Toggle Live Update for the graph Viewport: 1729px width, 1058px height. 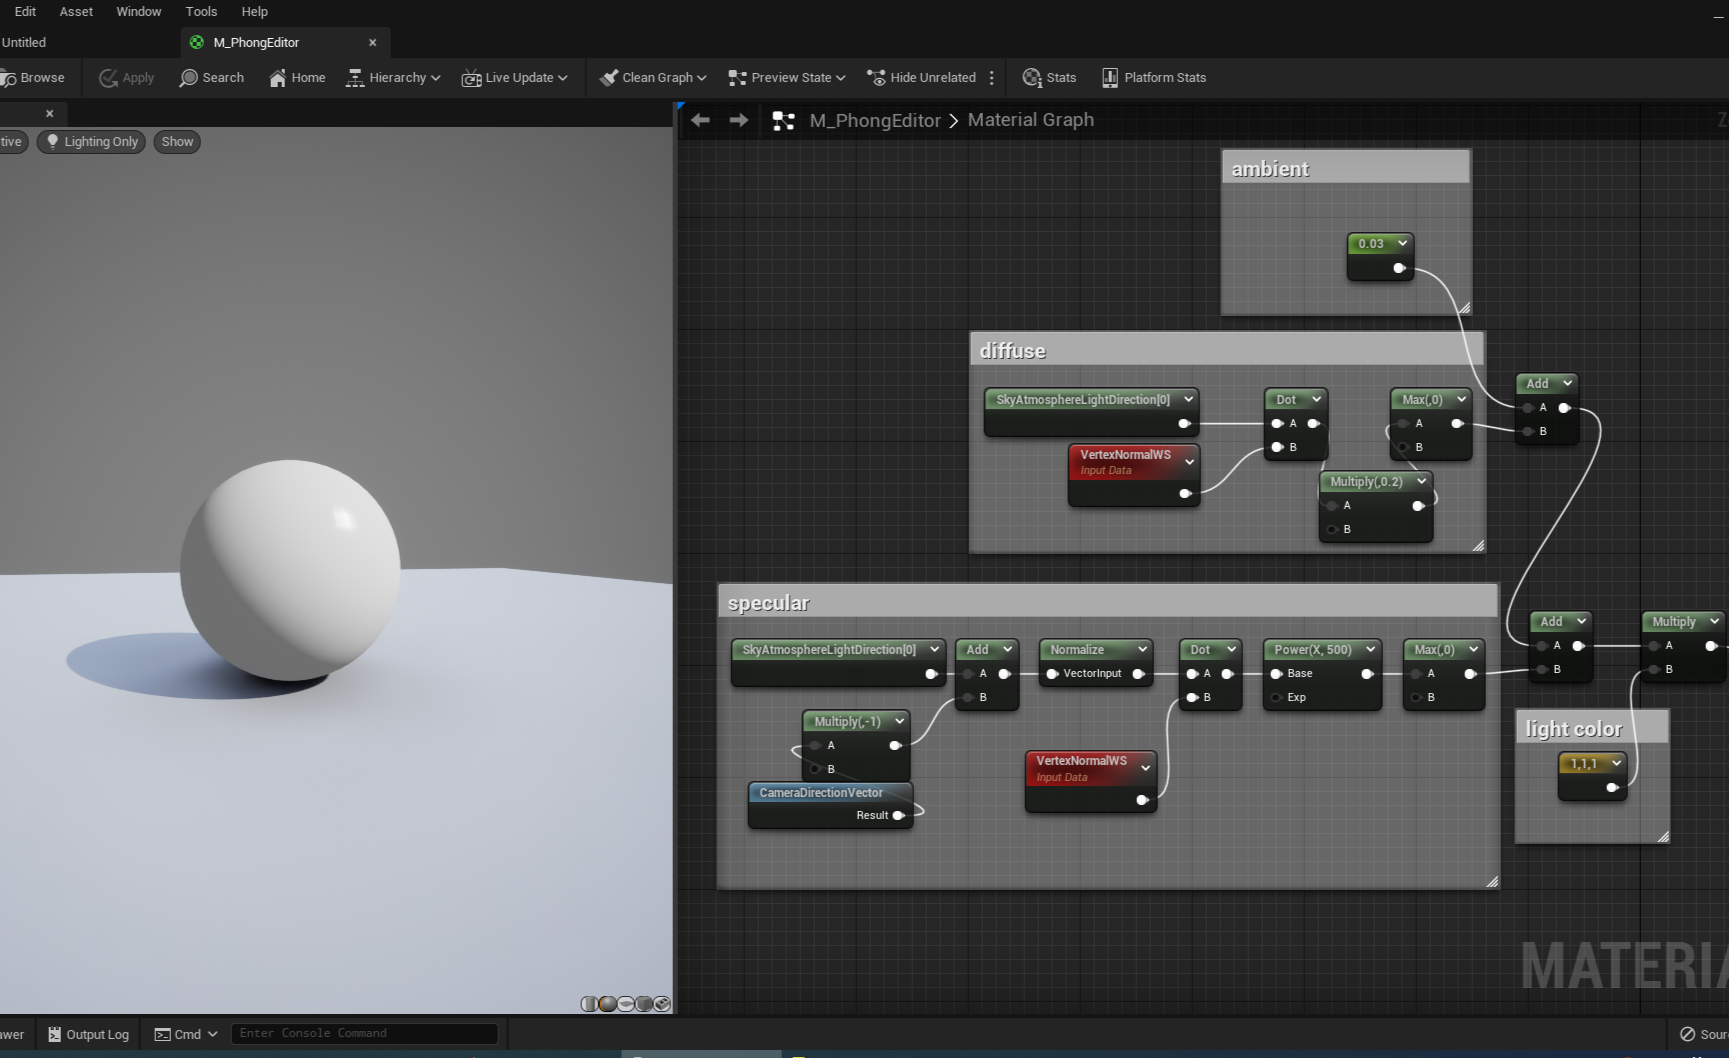(513, 77)
